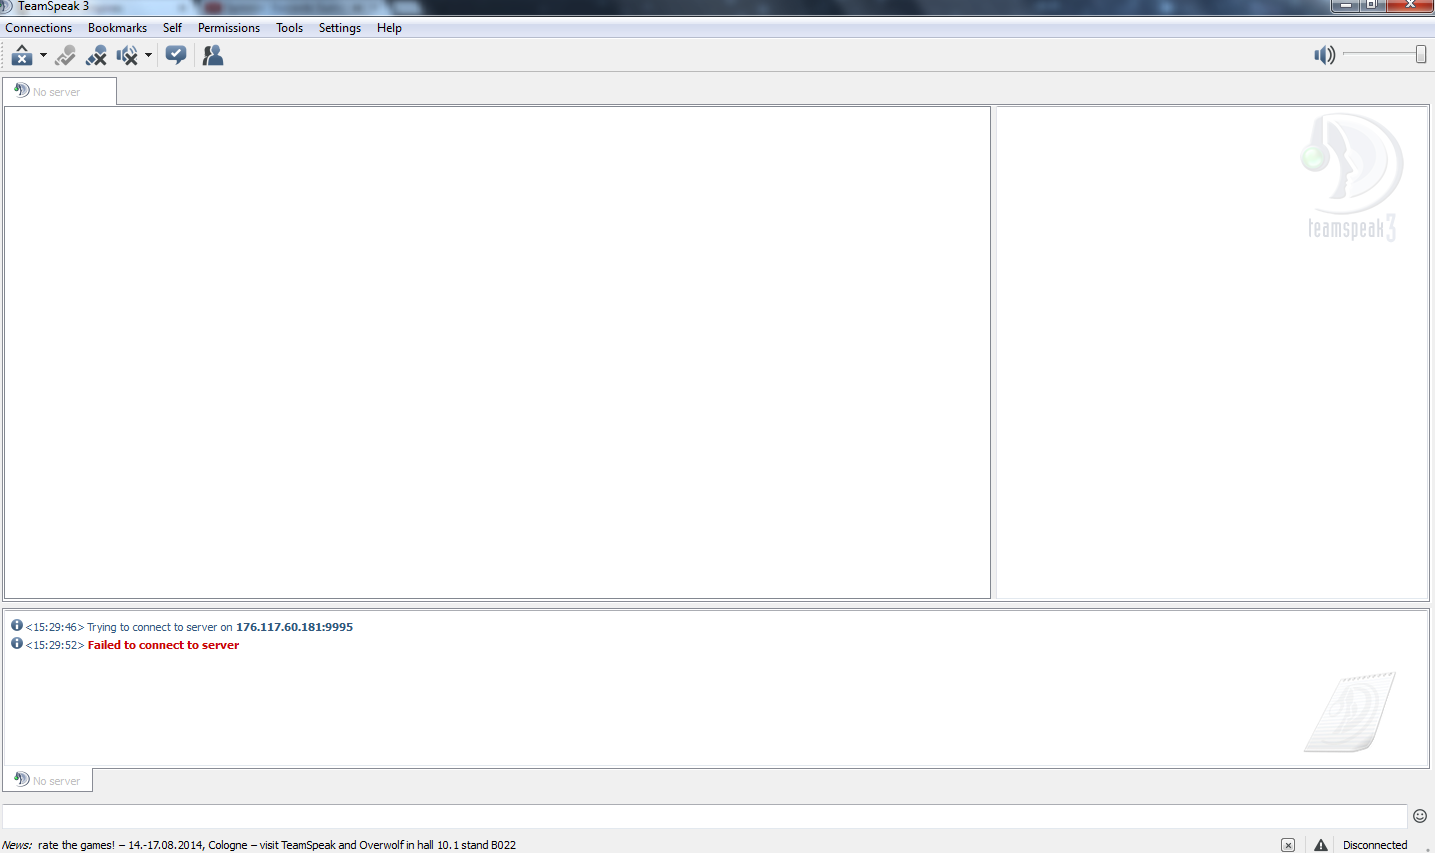Minimize the TeamSpeak 3 window
This screenshot has height=853, width=1435.
pyautogui.click(x=1345, y=5)
